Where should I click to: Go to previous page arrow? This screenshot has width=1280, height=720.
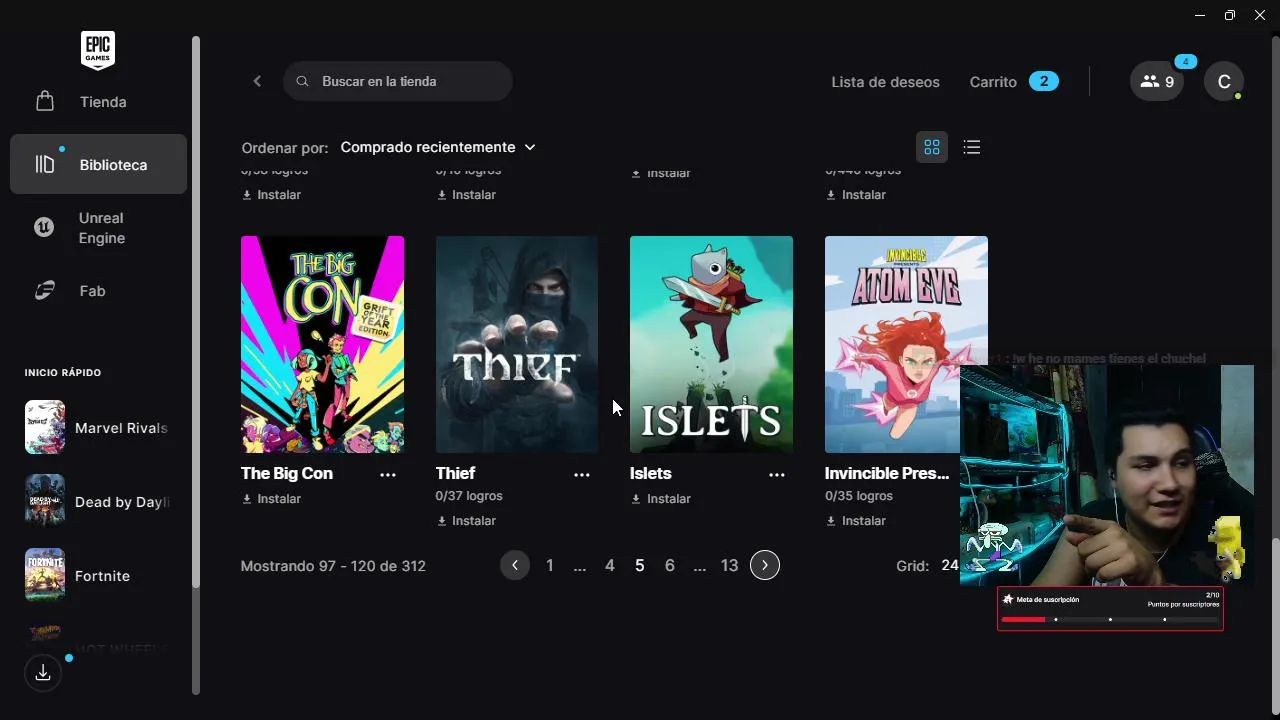point(515,565)
